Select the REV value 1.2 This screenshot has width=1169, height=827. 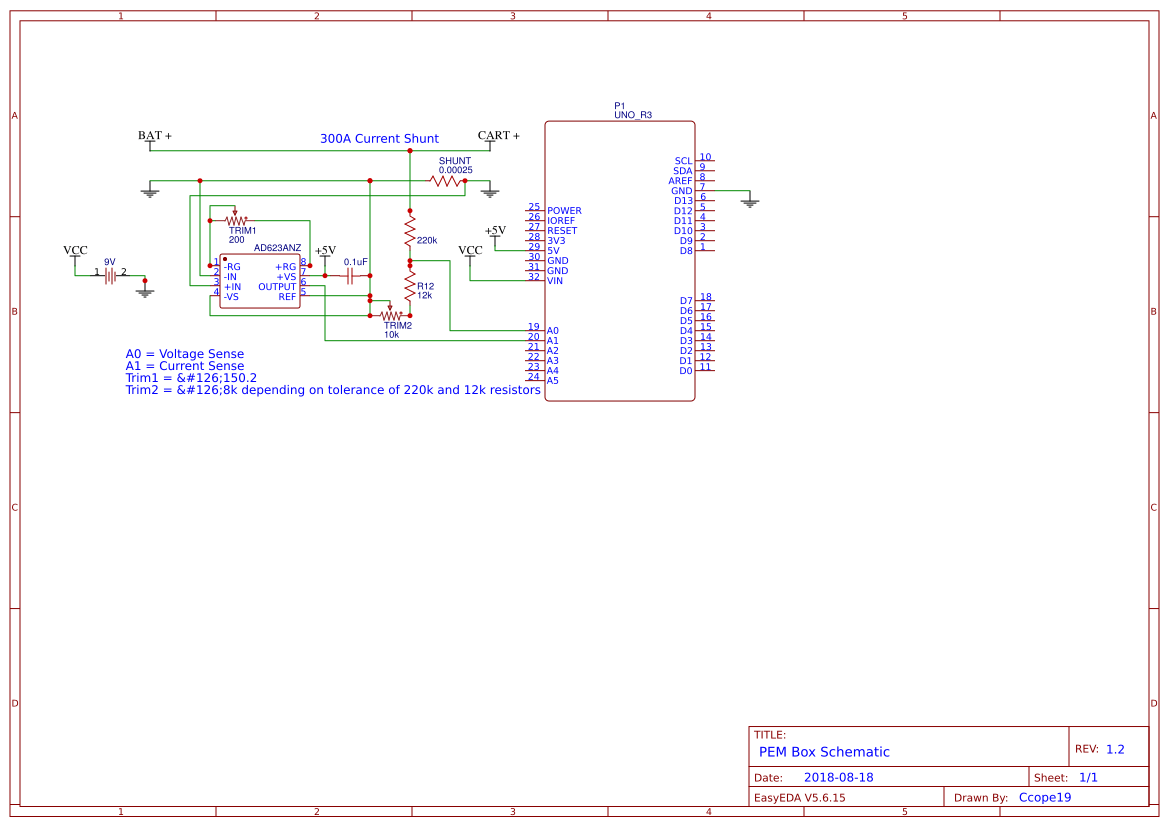(1115, 749)
